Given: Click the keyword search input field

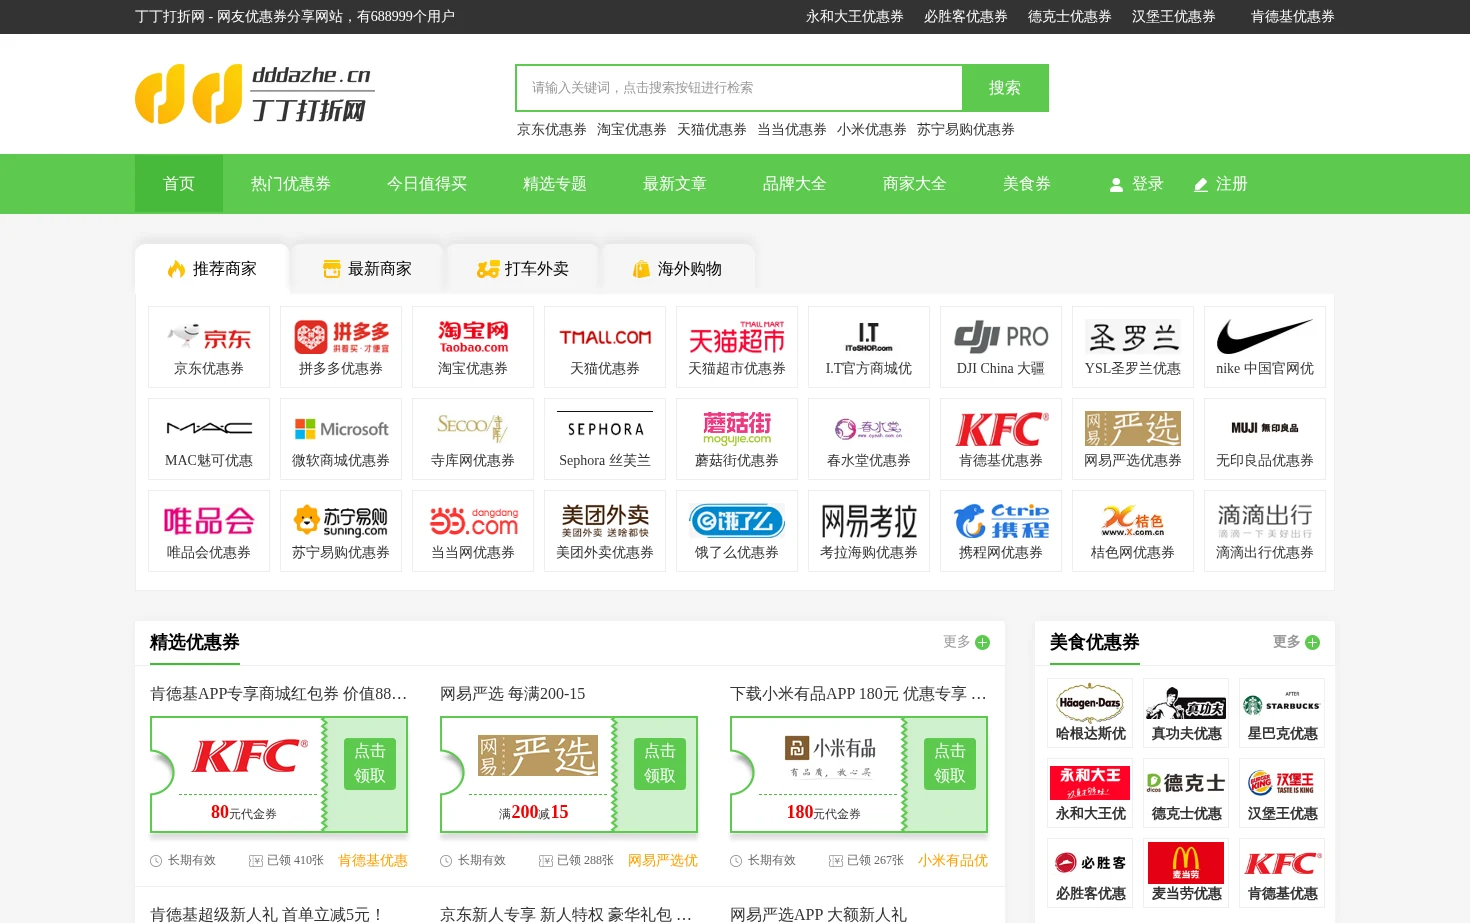Looking at the screenshot, I should click(739, 88).
